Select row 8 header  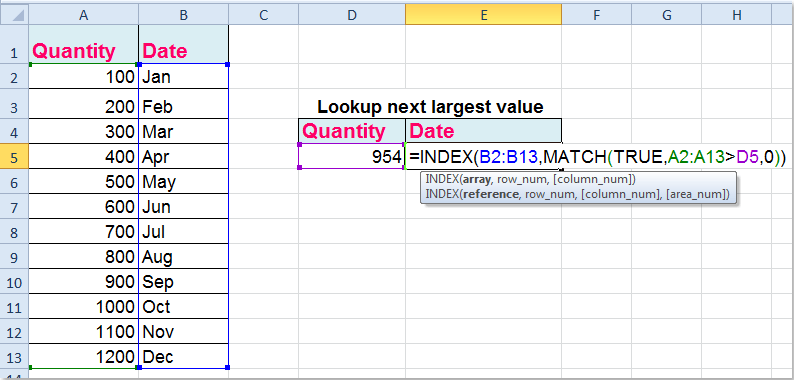[x=14, y=232]
